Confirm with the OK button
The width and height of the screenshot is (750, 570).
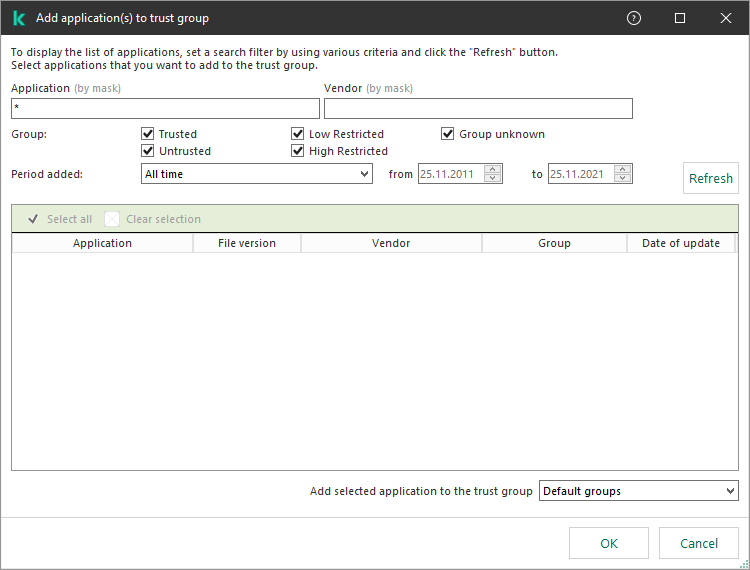click(609, 543)
